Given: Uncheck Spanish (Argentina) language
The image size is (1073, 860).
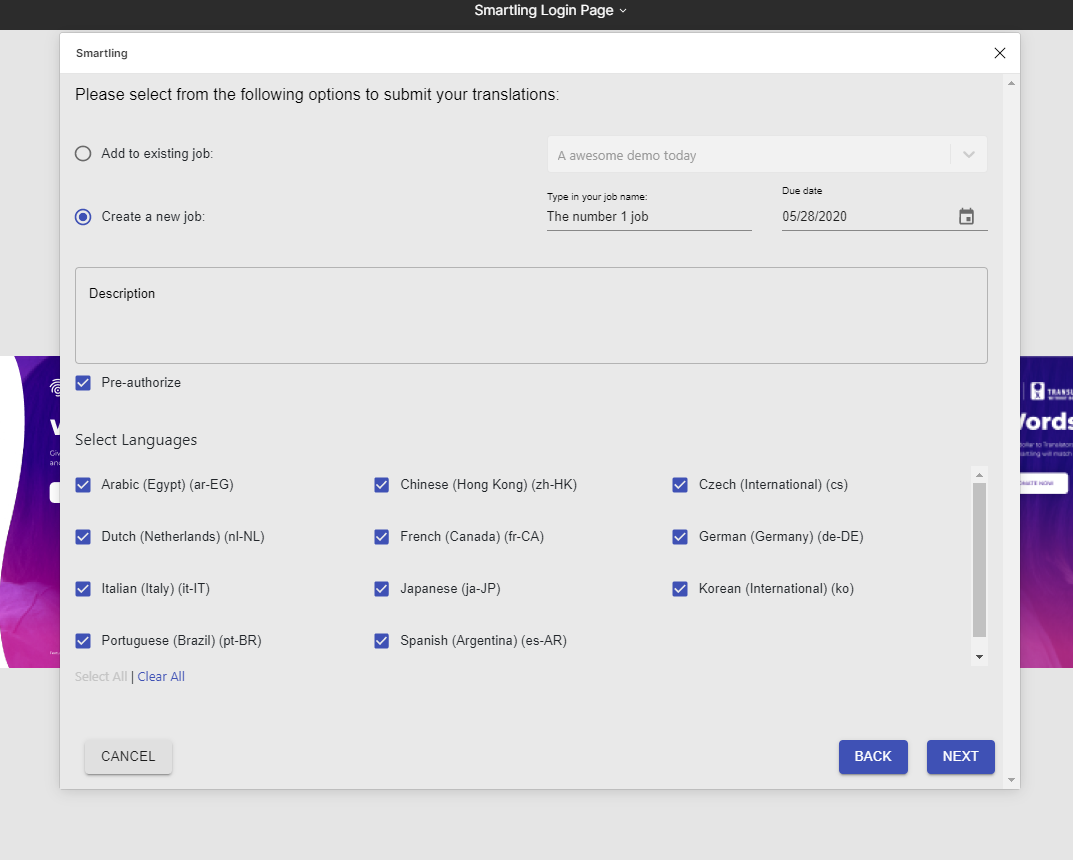Looking at the screenshot, I should [x=382, y=641].
